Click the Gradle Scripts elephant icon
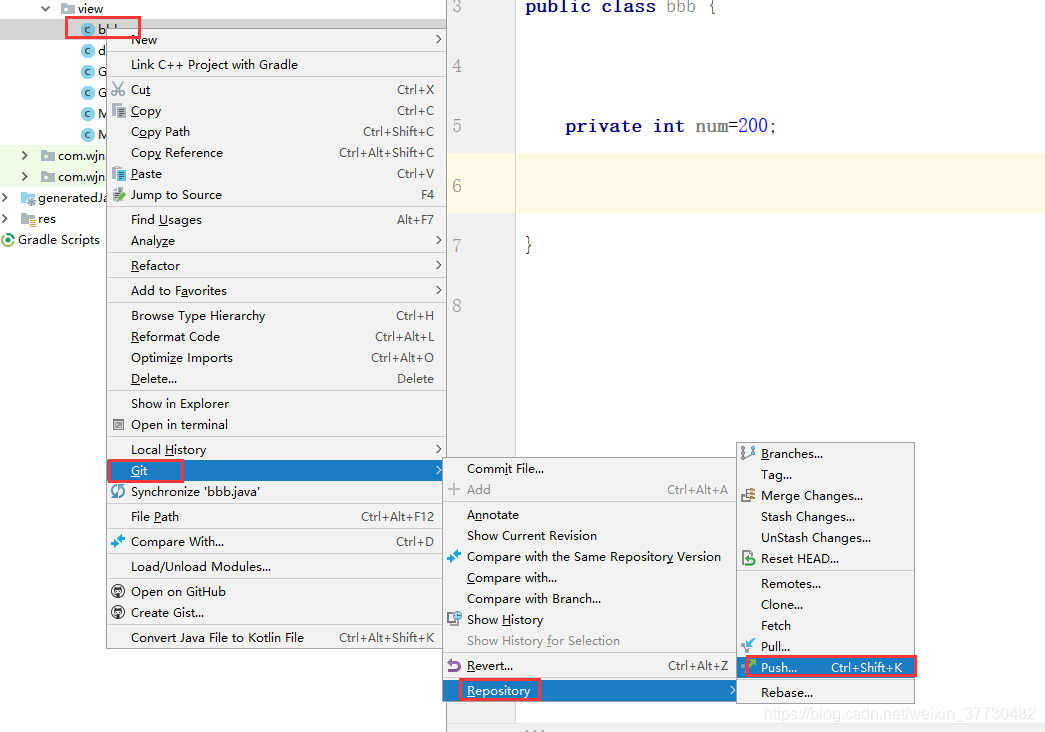The height and width of the screenshot is (732, 1045). (x=8, y=240)
